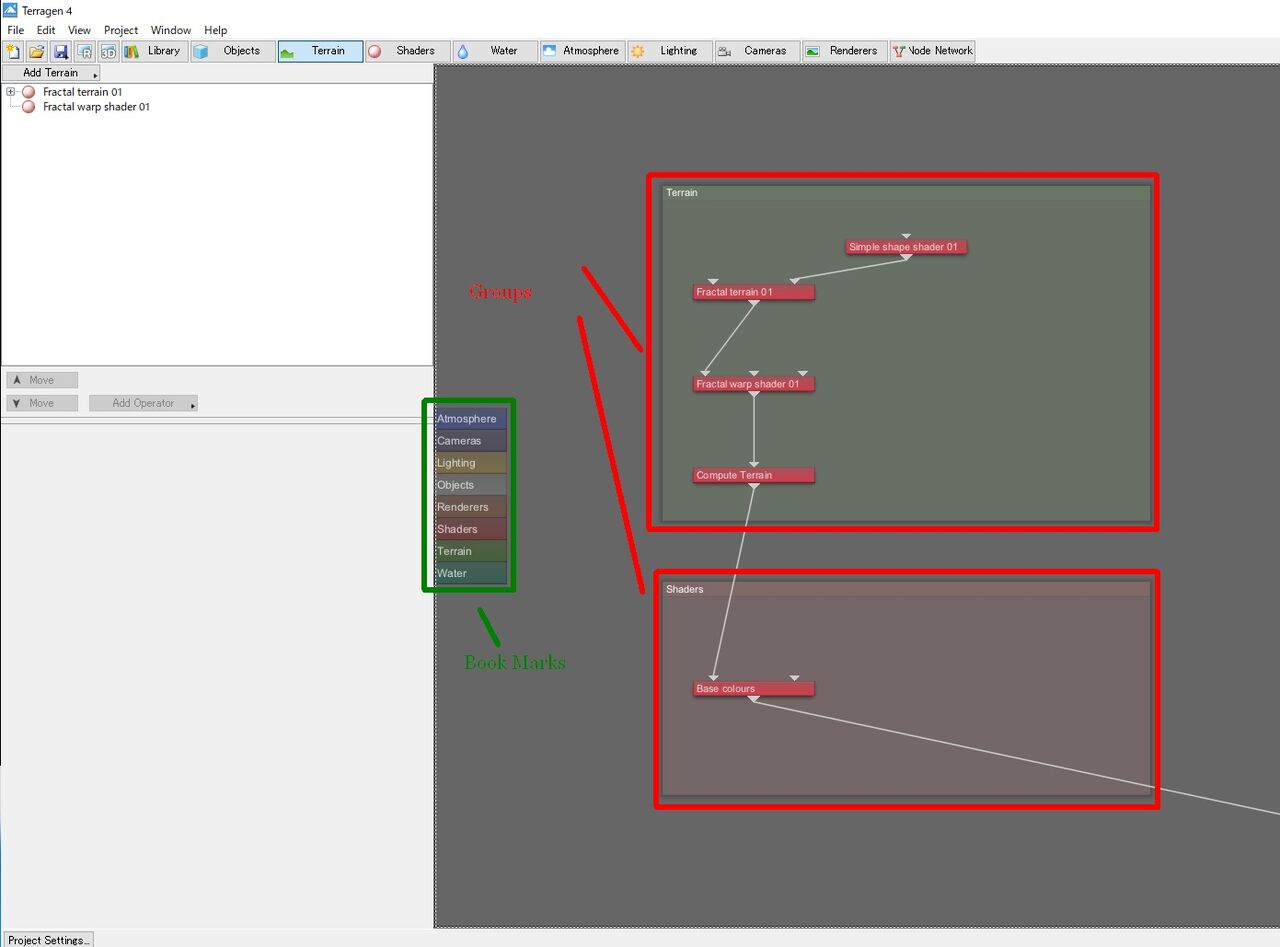Select the Compute Terrain node

pos(754,475)
